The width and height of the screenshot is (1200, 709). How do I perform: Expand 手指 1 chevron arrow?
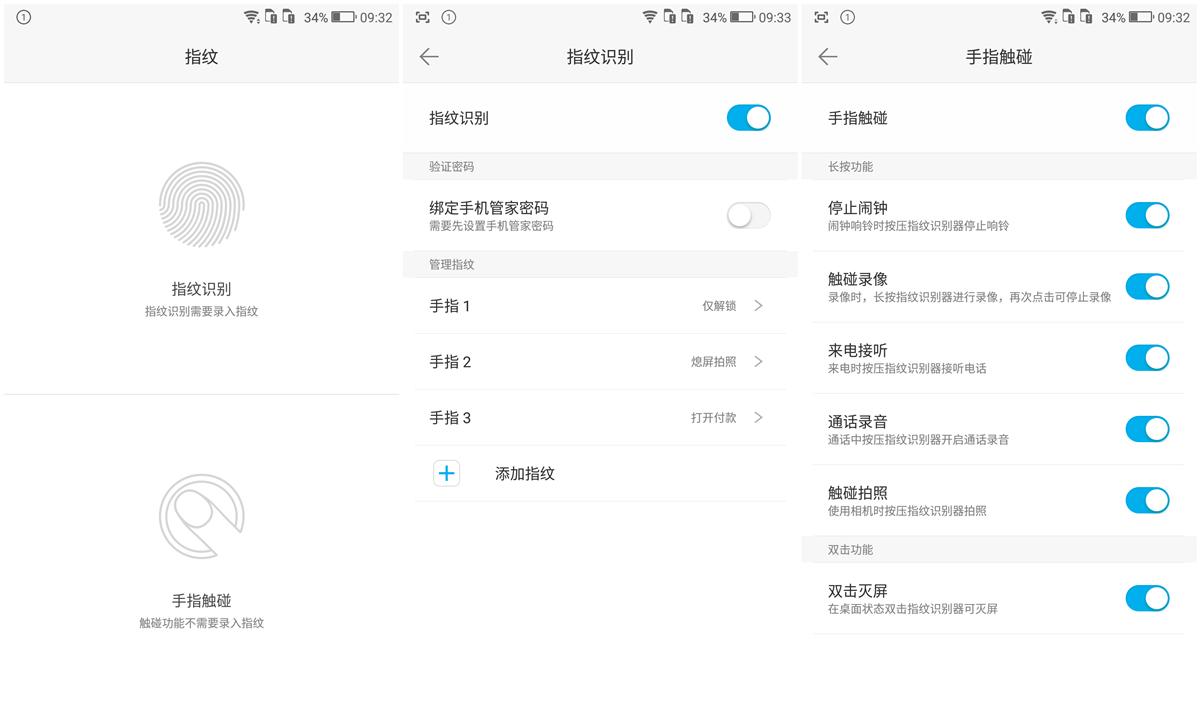[x=758, y=306]
